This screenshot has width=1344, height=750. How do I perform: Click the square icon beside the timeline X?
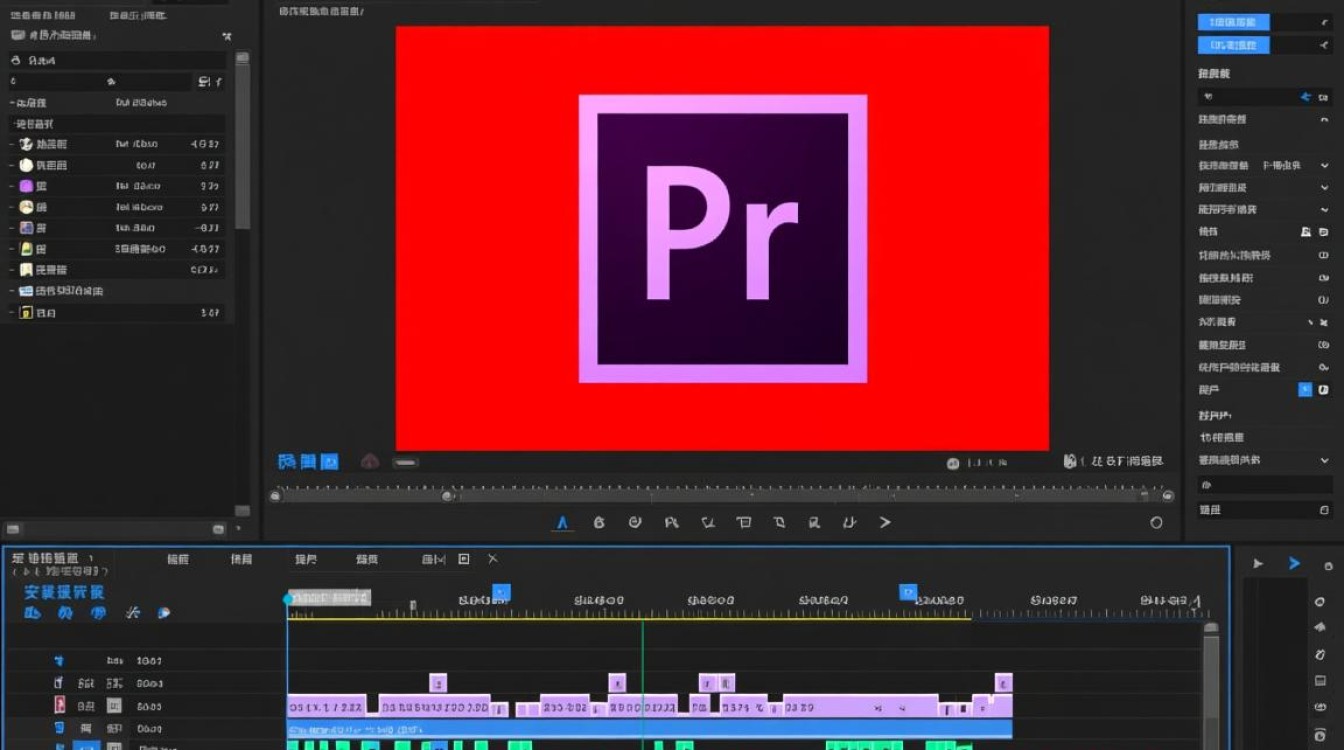pyautogui.click(x=464, y=559)
